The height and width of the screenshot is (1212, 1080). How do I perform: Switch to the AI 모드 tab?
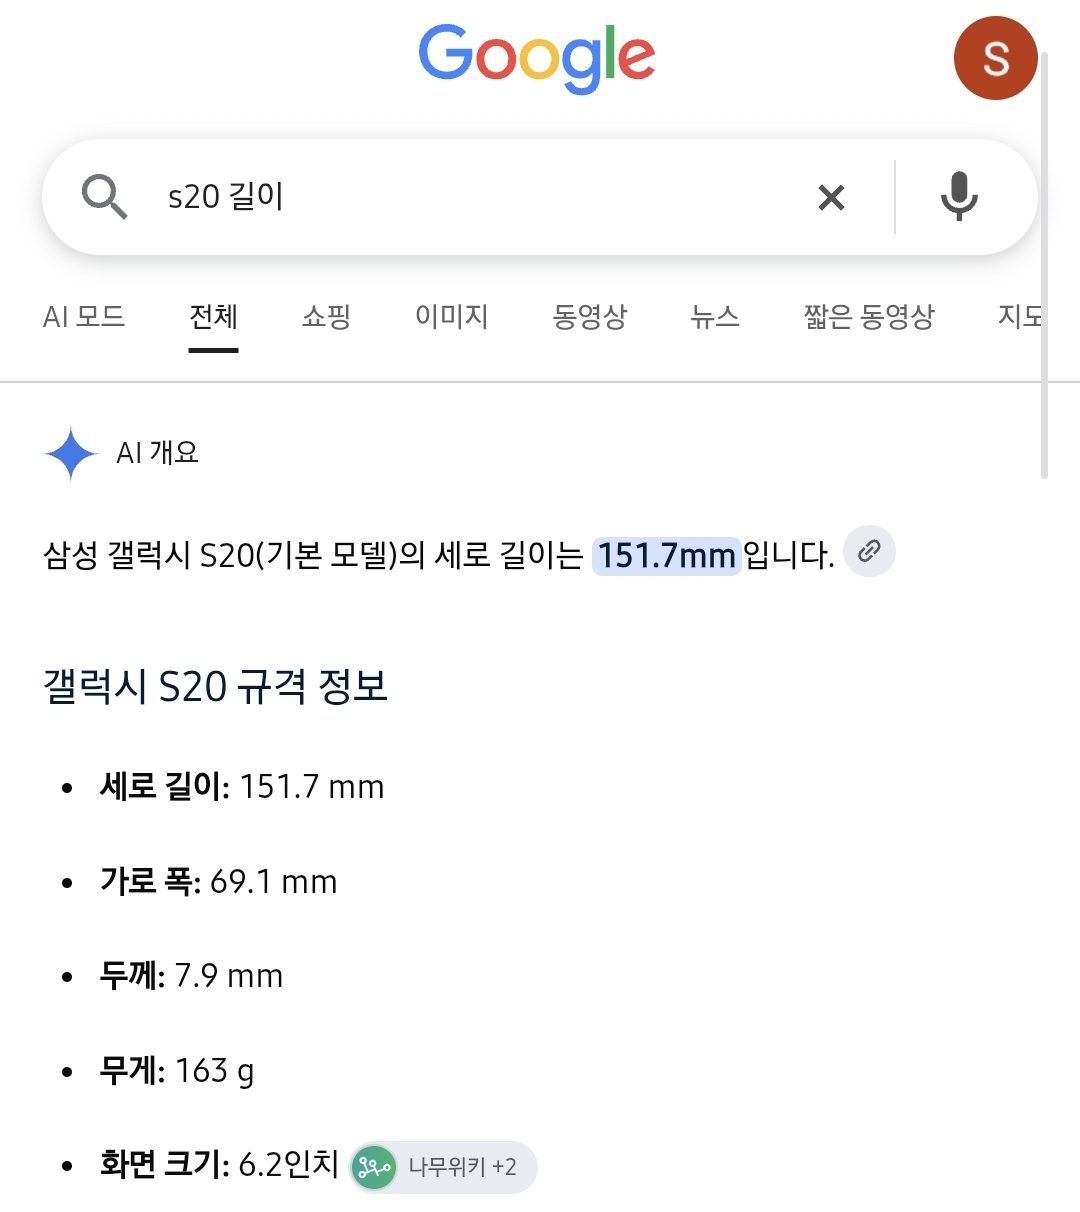tap(84, 317)
